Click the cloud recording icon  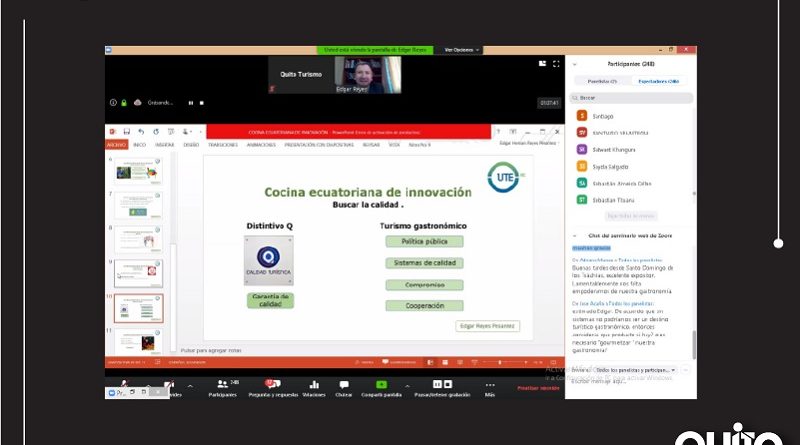coord(137,103)
